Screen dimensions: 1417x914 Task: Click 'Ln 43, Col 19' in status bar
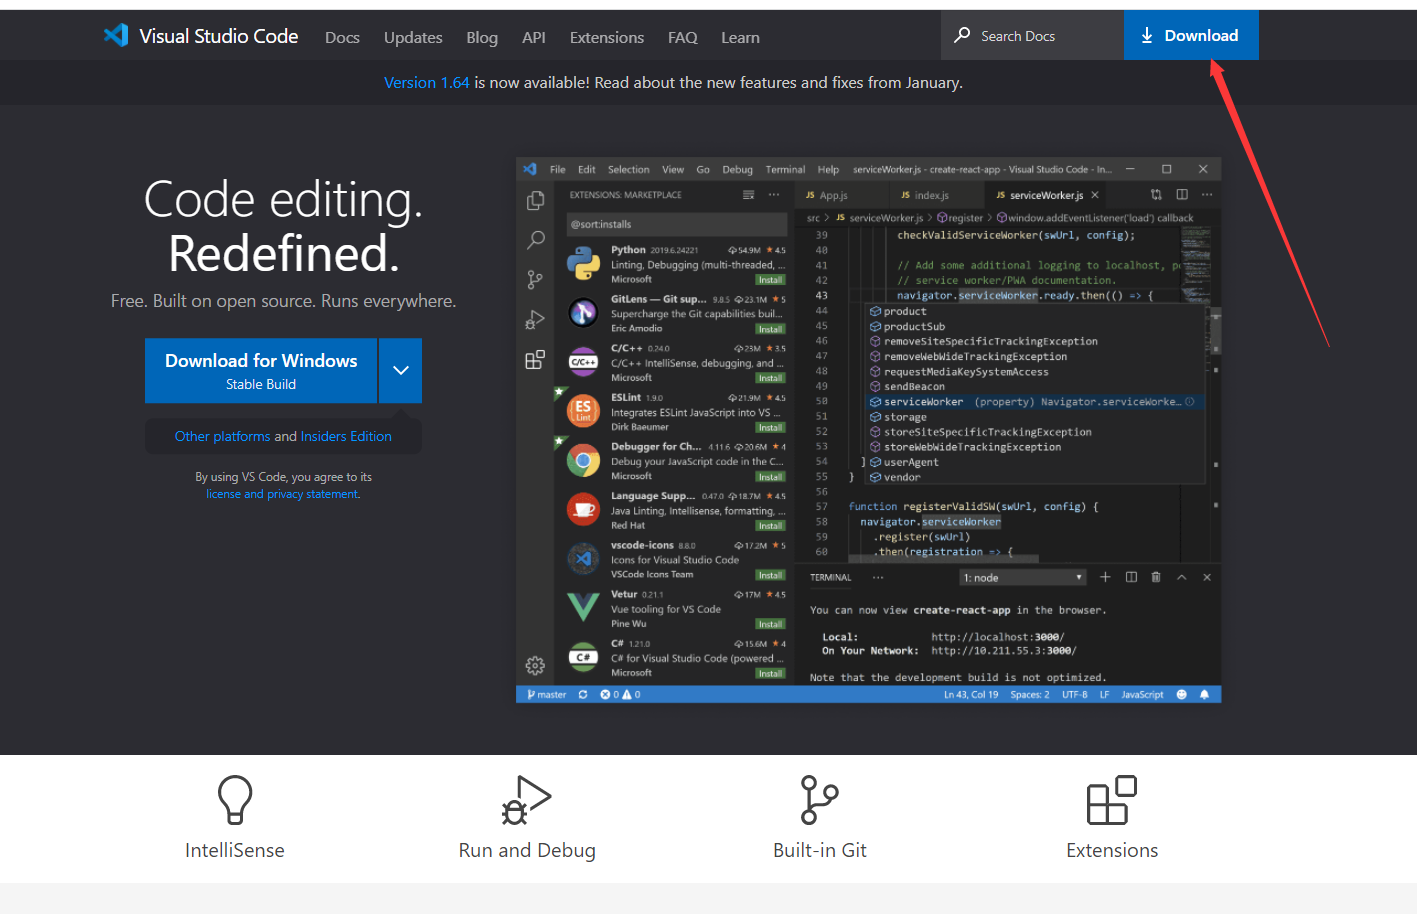pos(971,694)
